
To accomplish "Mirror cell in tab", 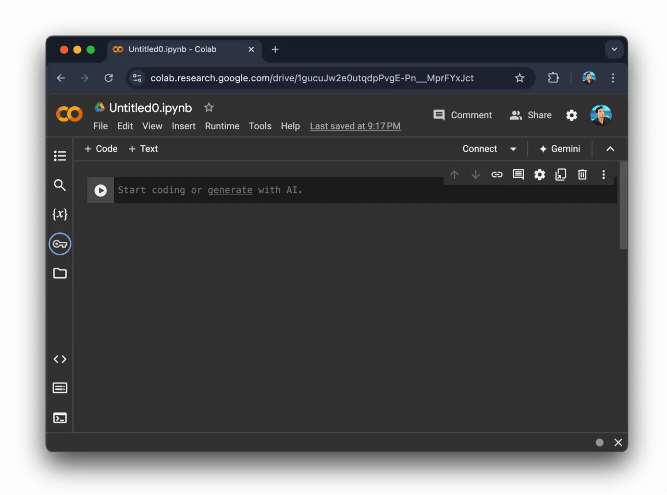I will (x=561, y=175).
